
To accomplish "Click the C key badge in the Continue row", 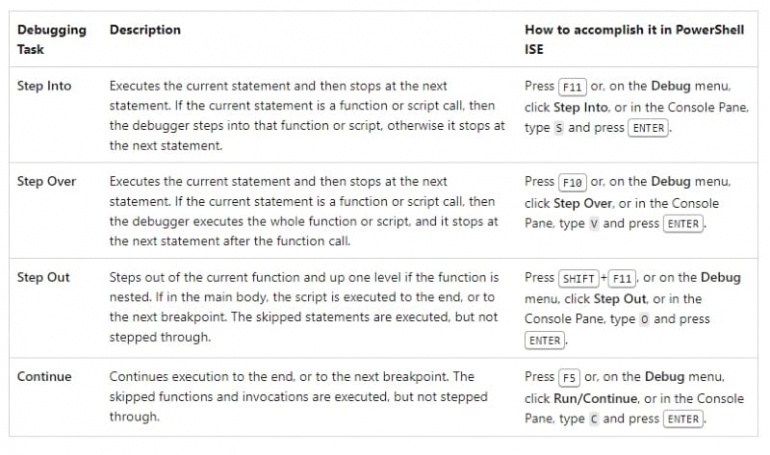I will click(593, 420).
